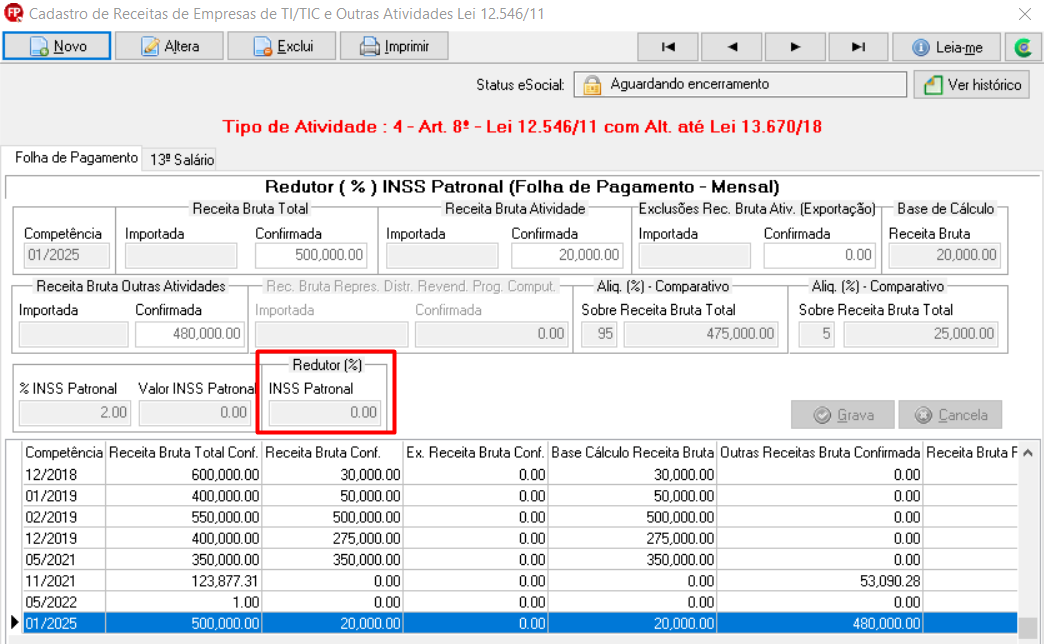Click the Status eSocial field Aguardando encerramento
The height and width of the screenshot is (644, 1044).
pos(740,85)
